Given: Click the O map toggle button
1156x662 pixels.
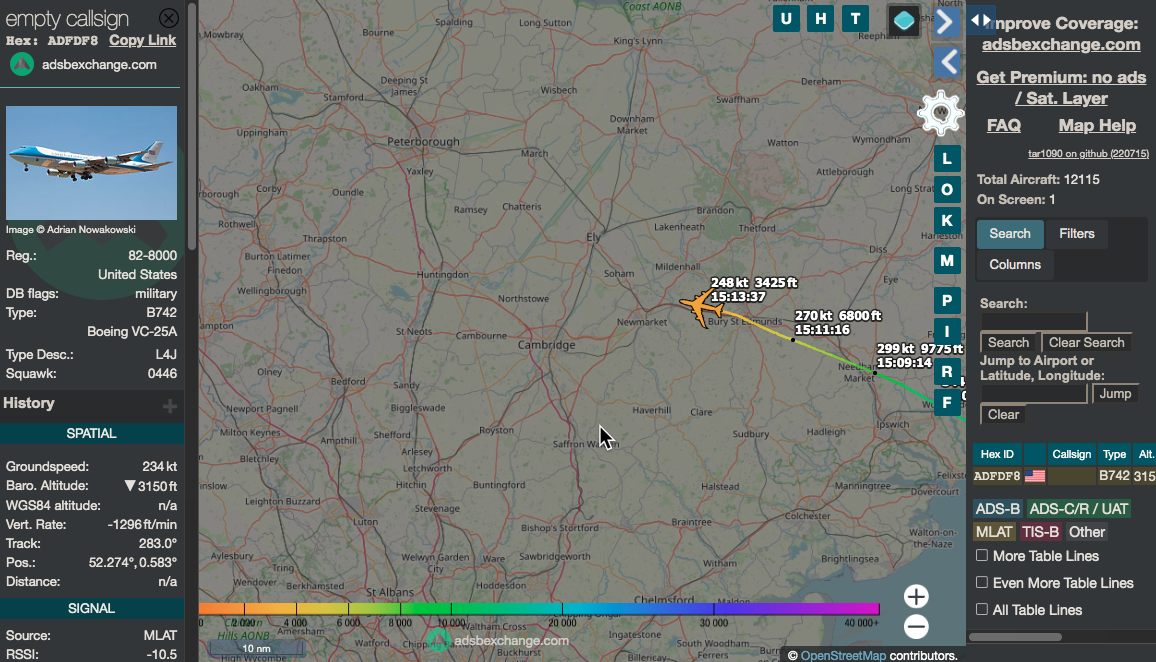Looking at the screenshot, I should 947,189.
